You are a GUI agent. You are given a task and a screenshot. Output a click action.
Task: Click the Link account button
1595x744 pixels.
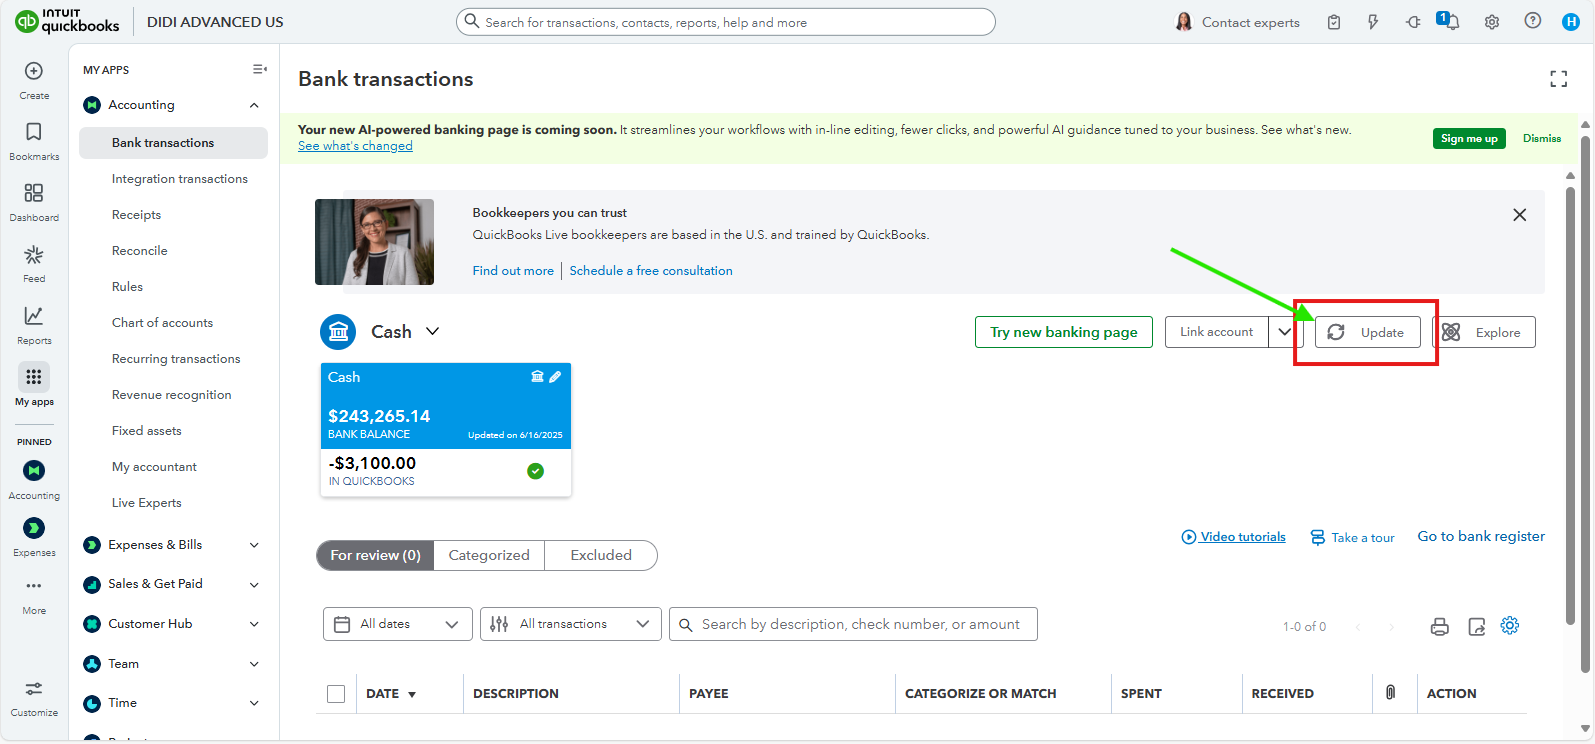[1216, 332]
